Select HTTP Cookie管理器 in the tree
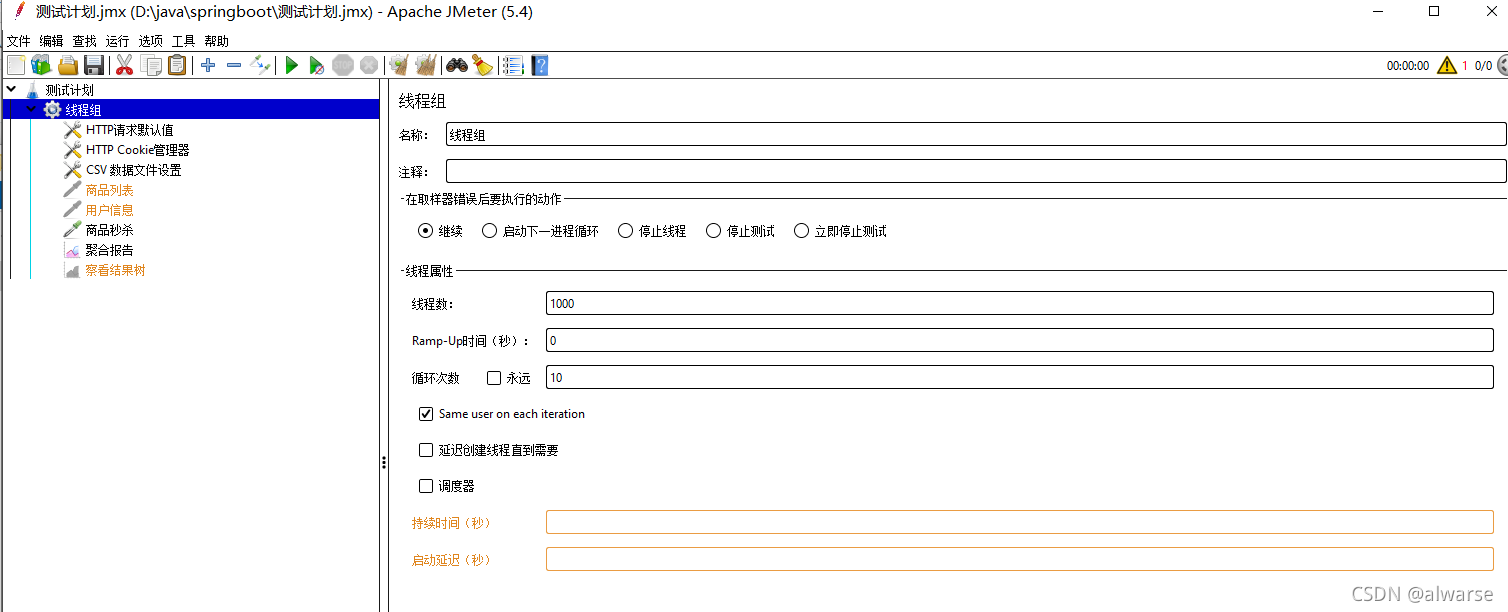The image size is (1508, 612). (x=137, y=150)
